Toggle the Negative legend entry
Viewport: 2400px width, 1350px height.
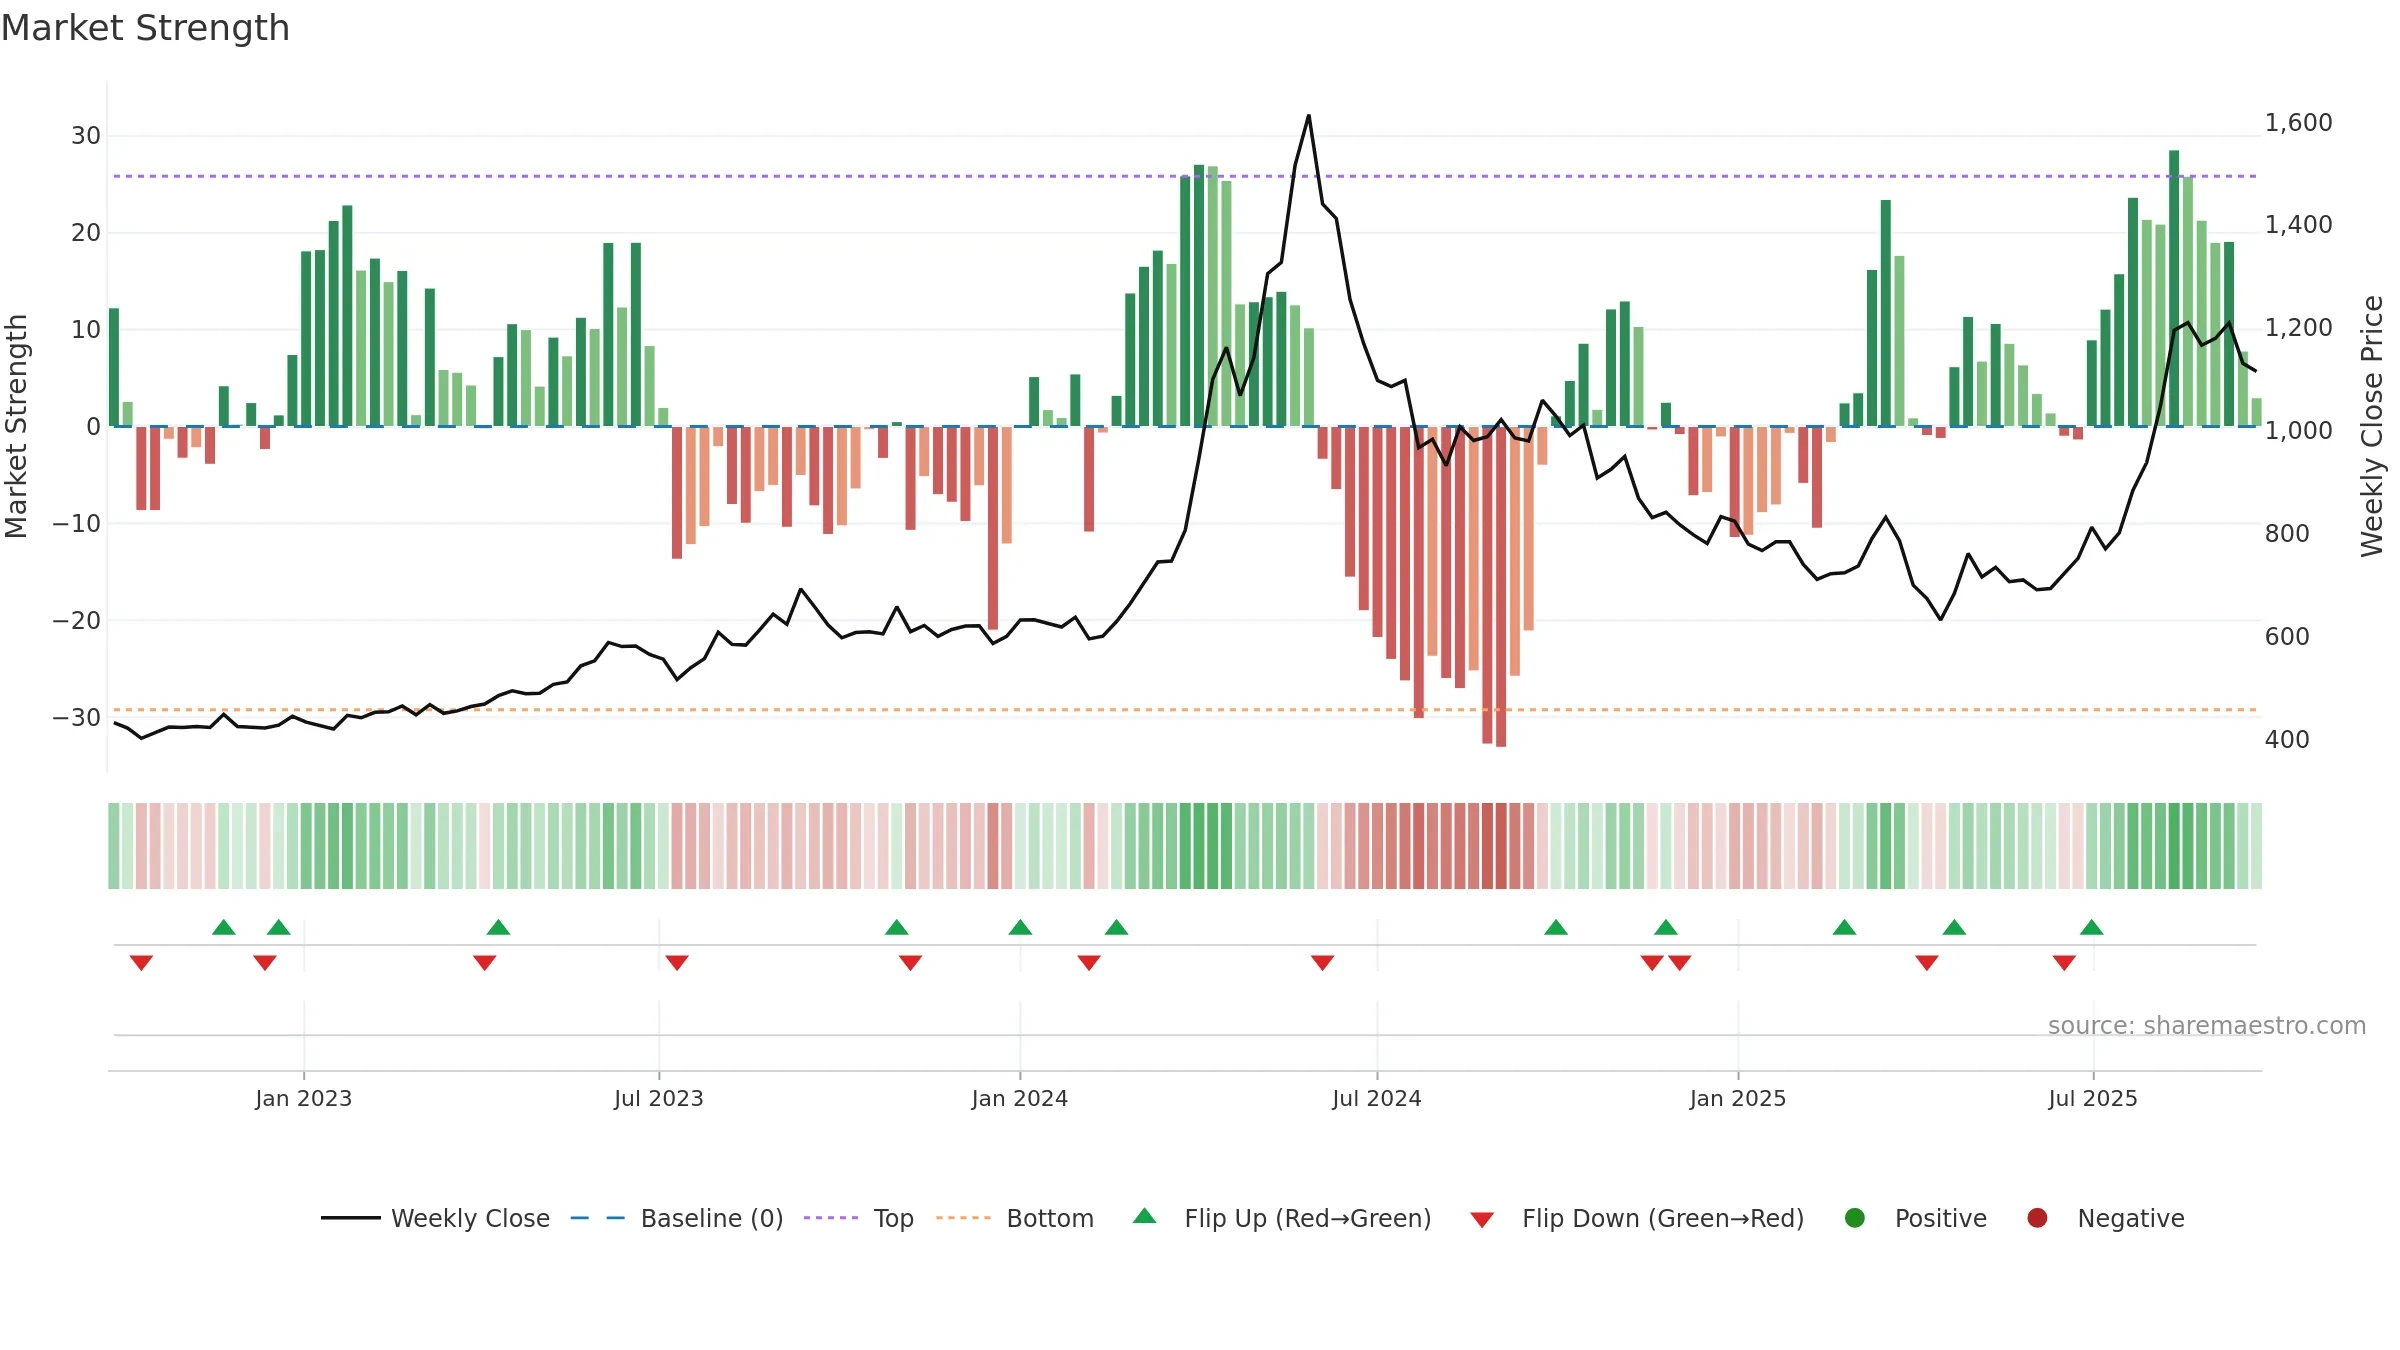coord(2105,1218)
